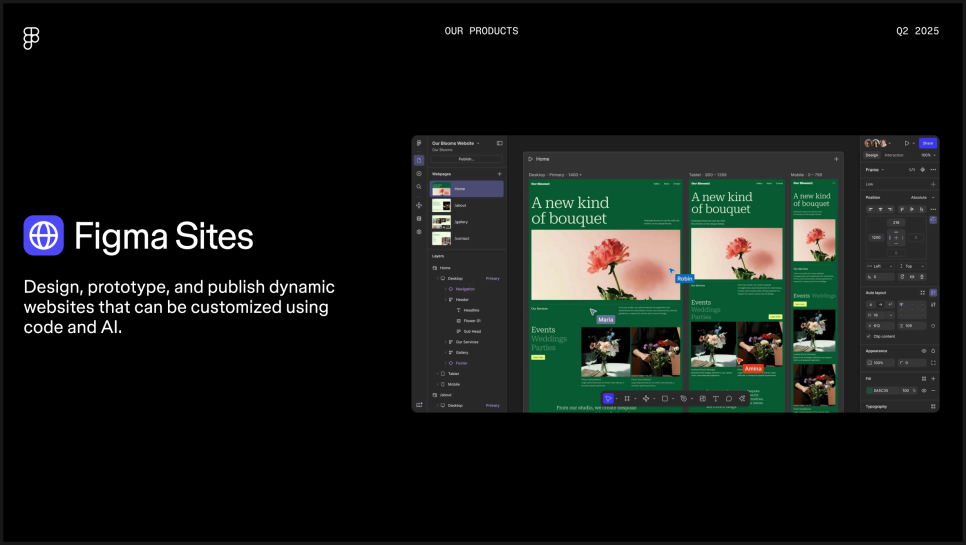Viewport: 966px width, 545px height.
Task: Open the CMS database icon in left rail
Action: [419, 219]
